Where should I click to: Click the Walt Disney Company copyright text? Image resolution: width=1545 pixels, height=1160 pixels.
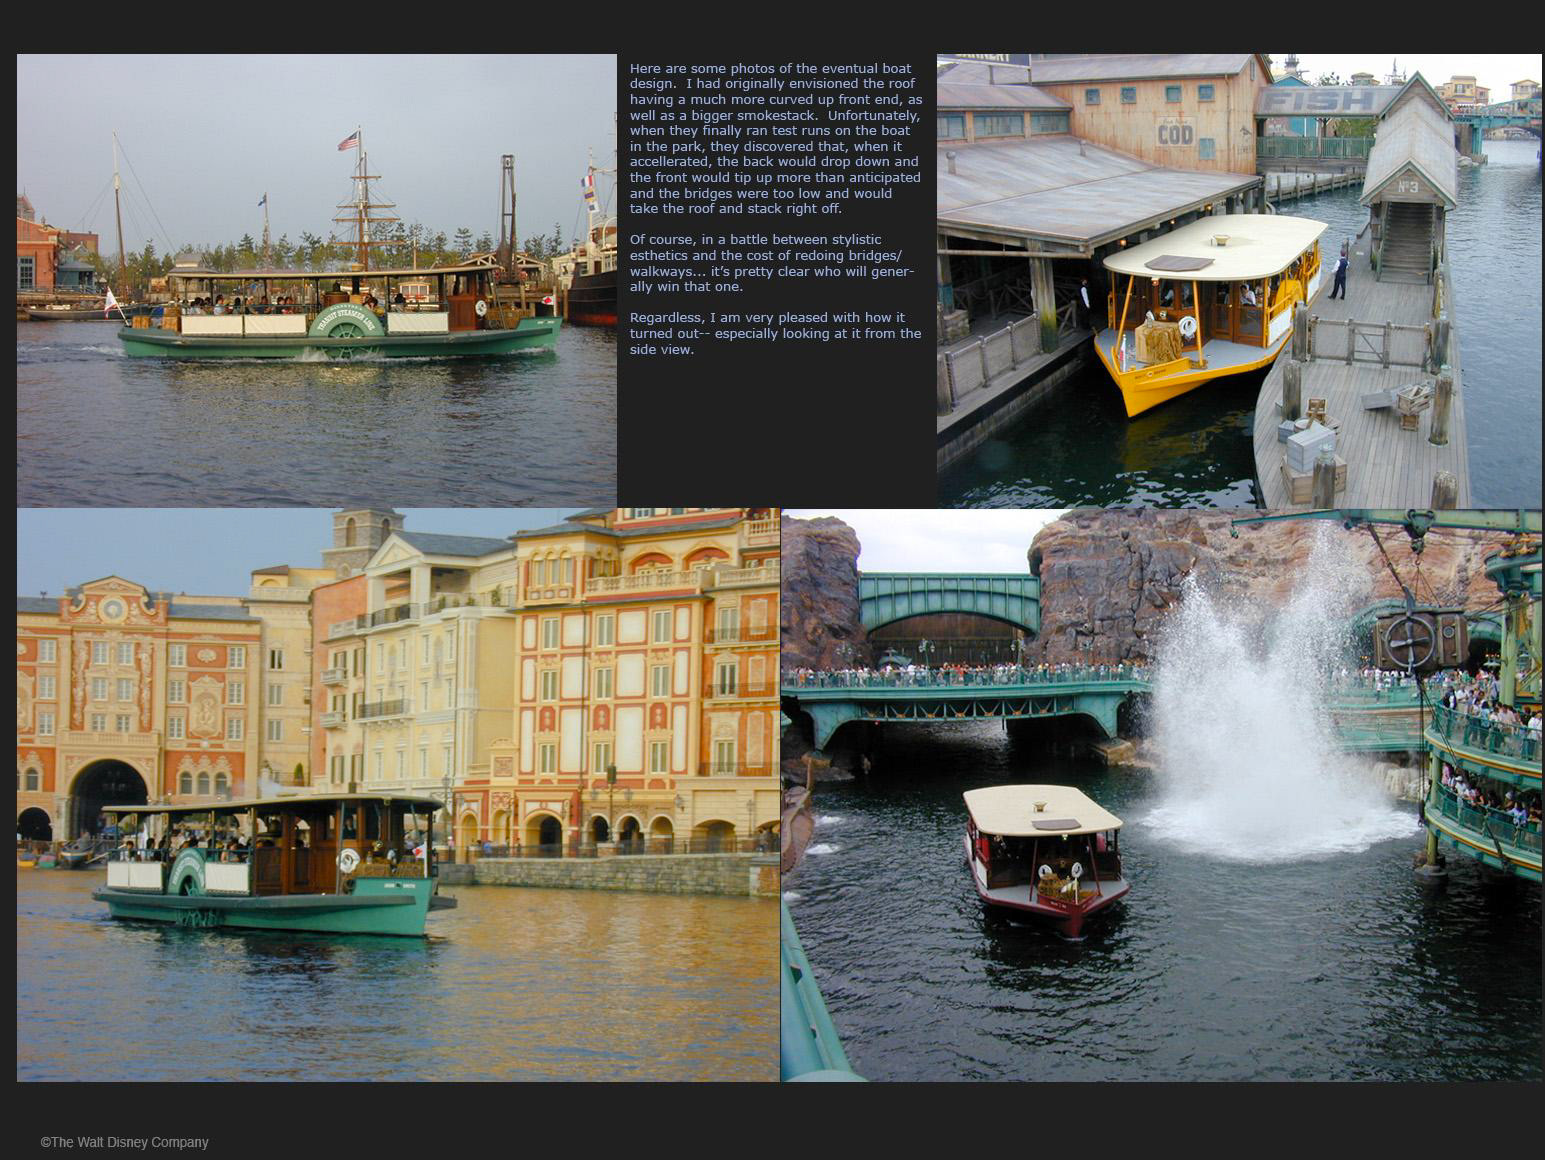coord(125,1142)
